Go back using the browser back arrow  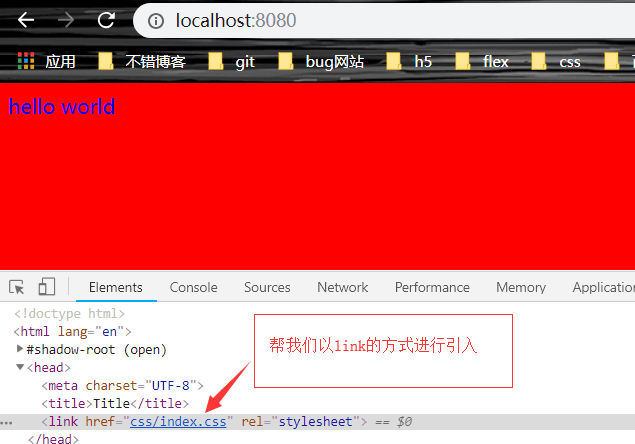point(26,20)
